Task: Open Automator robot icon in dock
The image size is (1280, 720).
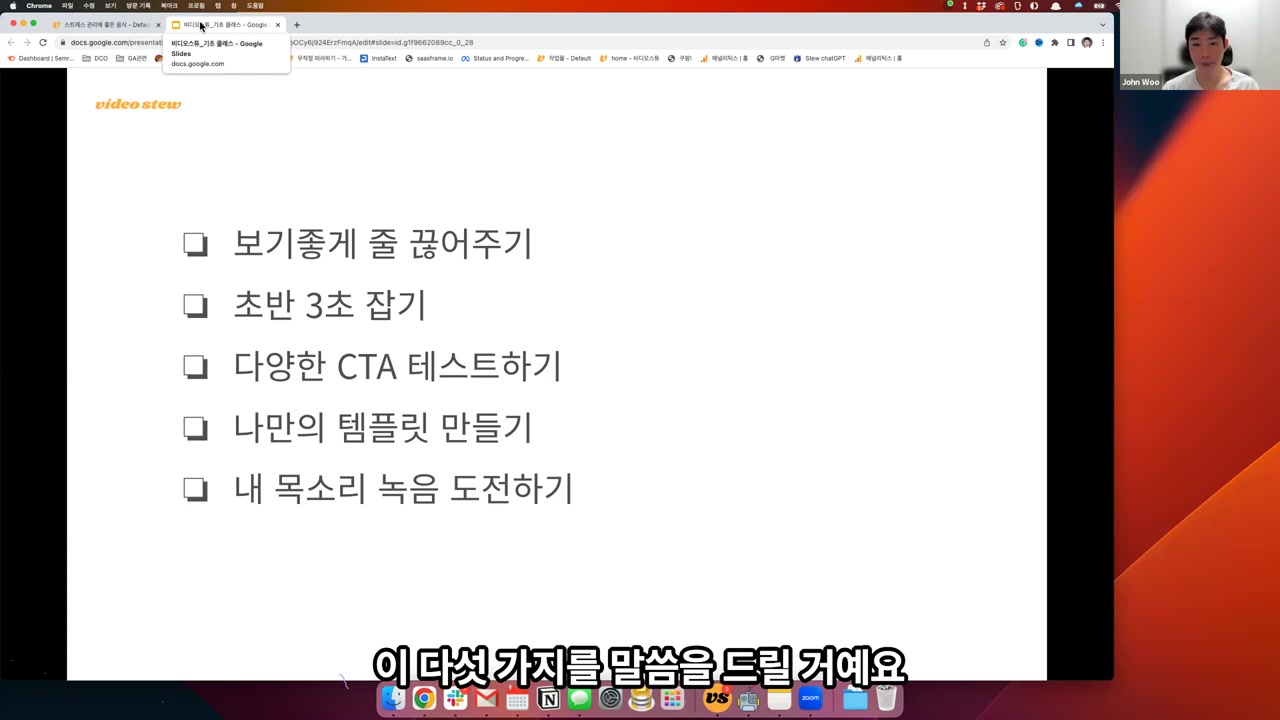Action: tap(748, 698)
